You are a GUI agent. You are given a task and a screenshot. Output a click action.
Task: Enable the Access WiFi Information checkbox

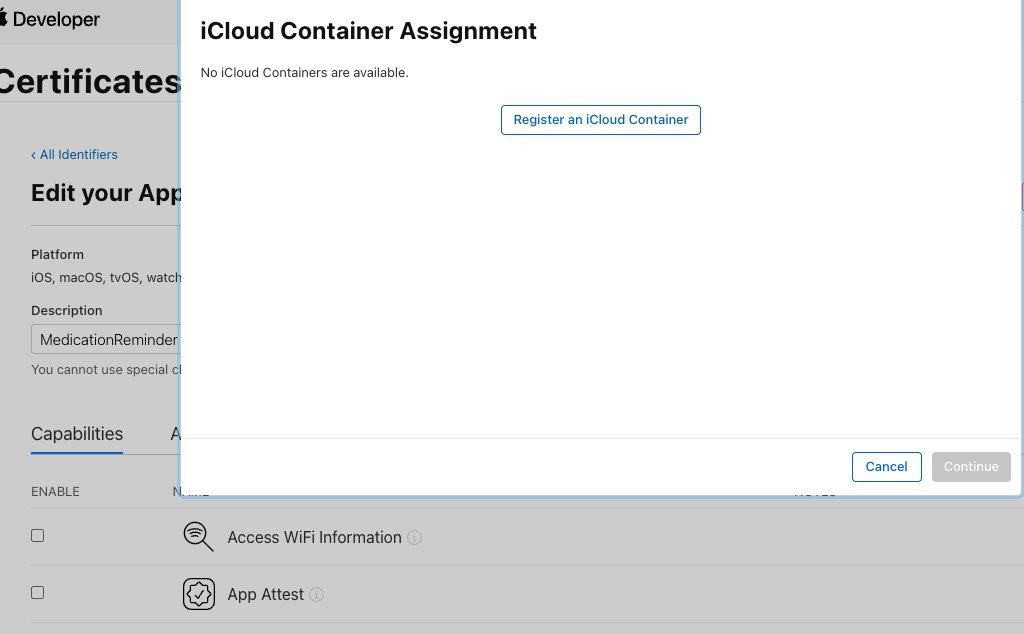pos(37,535)
